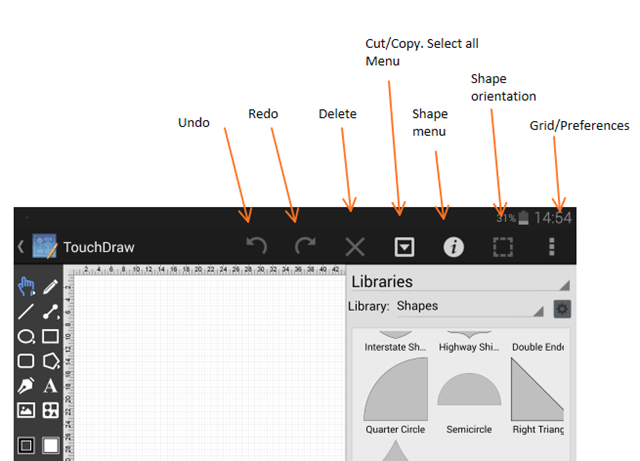This screenshot has height=461, width=640.
Task: Select the Interstate Shield shape label
Action: pyautogui.click(x=395, y=347)
